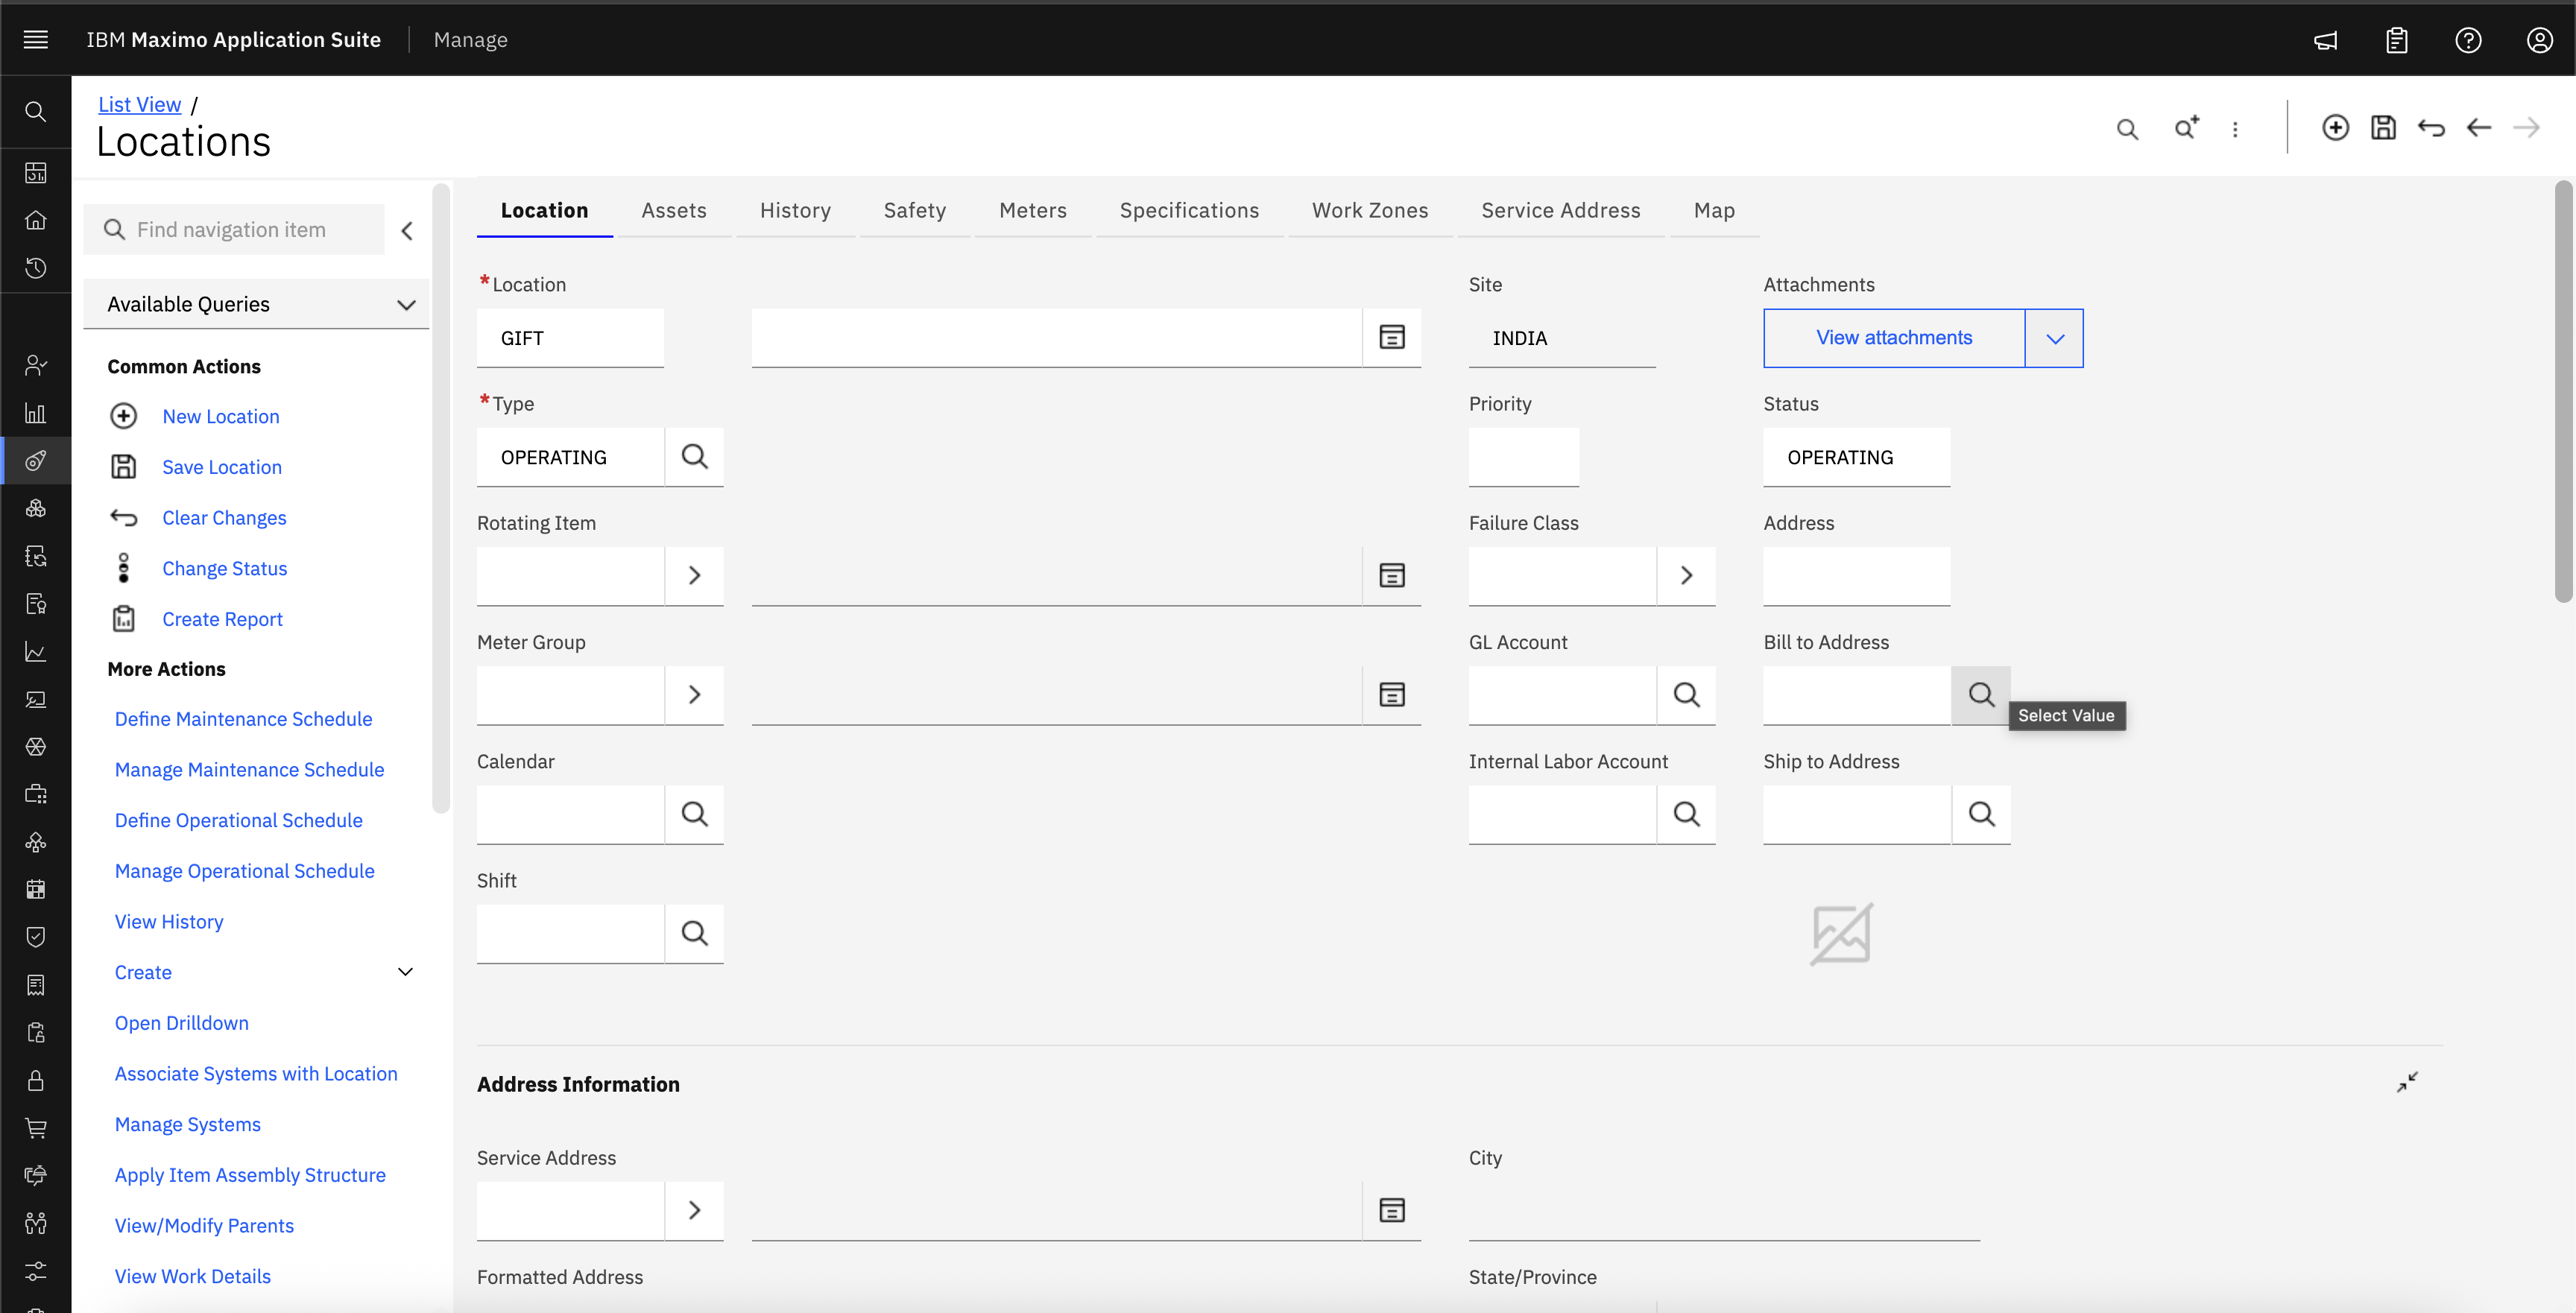Open Rotating Item detail menu chevron
Image resolution: width=2576 pixels, height=1313 pixels.
(694, 575)
